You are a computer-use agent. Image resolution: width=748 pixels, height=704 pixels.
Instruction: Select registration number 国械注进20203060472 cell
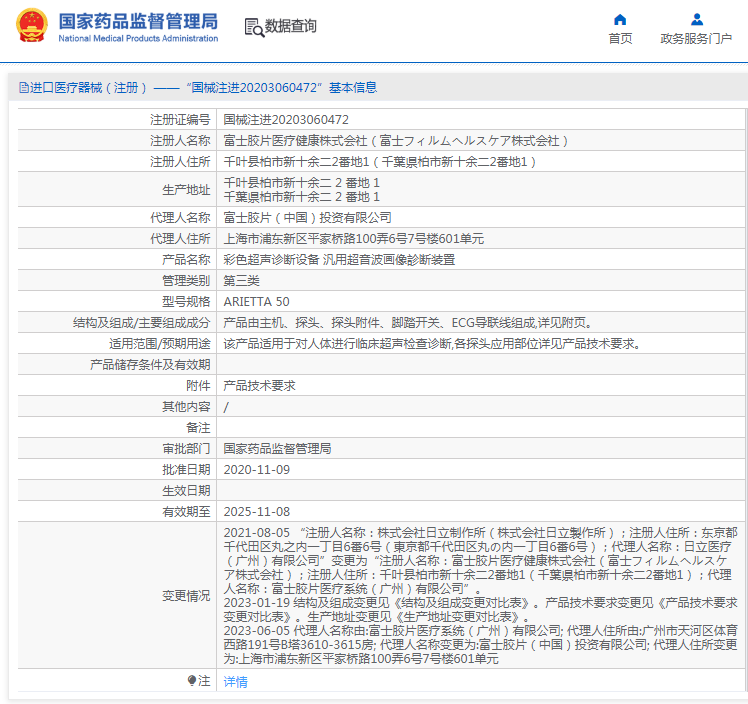click(x=286, y=120)
